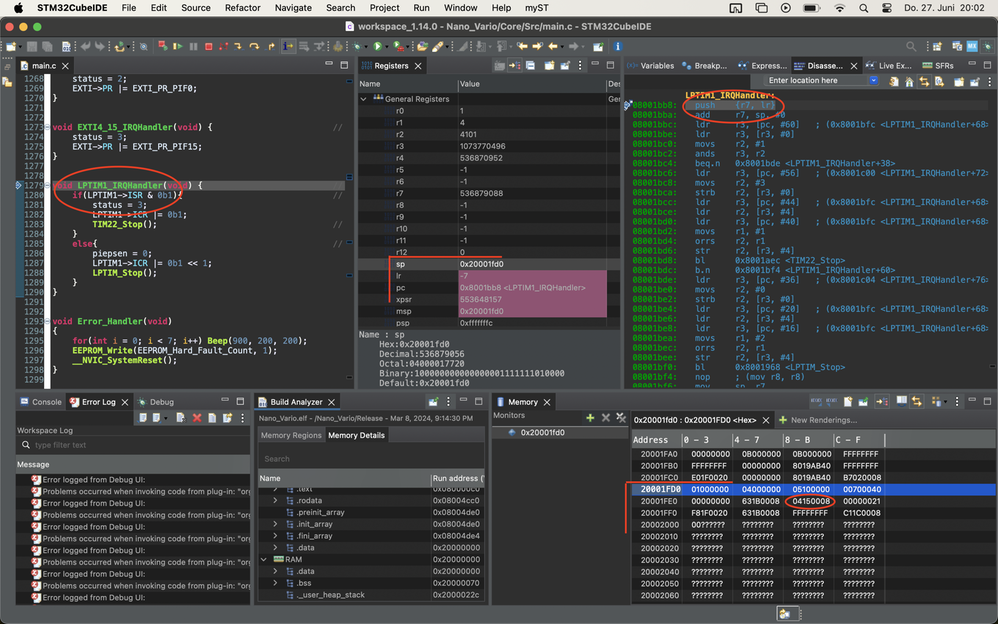Click the Terminate (red stop) button
The width and height of the screenshot is (998, 624).
click(208, 46)
